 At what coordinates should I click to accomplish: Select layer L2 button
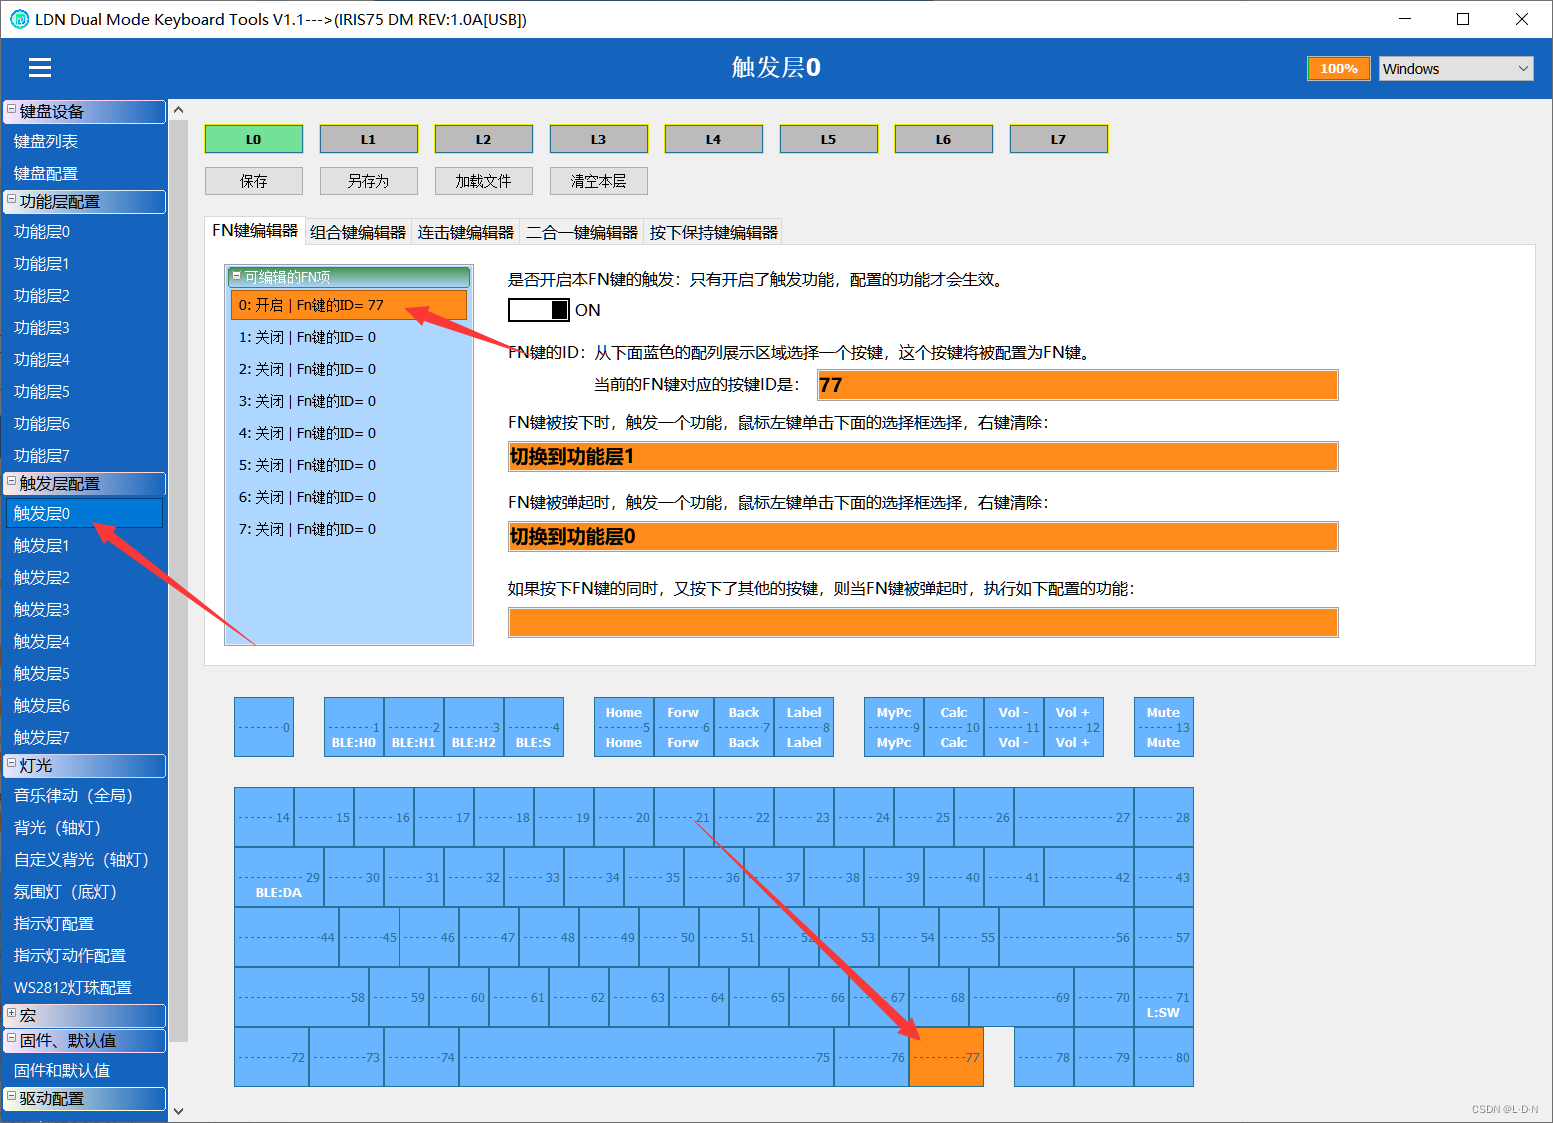484,139
